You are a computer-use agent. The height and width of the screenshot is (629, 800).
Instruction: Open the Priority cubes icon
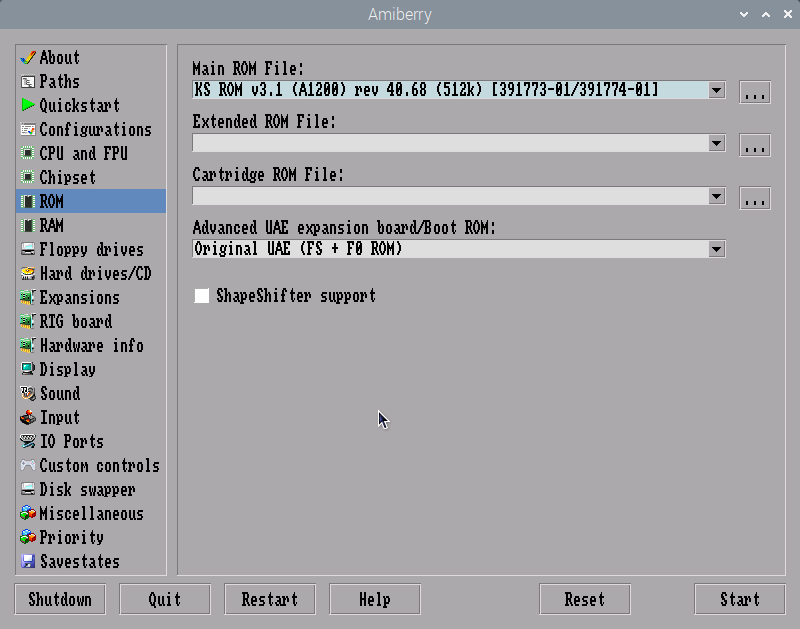[x=28, y=537]
